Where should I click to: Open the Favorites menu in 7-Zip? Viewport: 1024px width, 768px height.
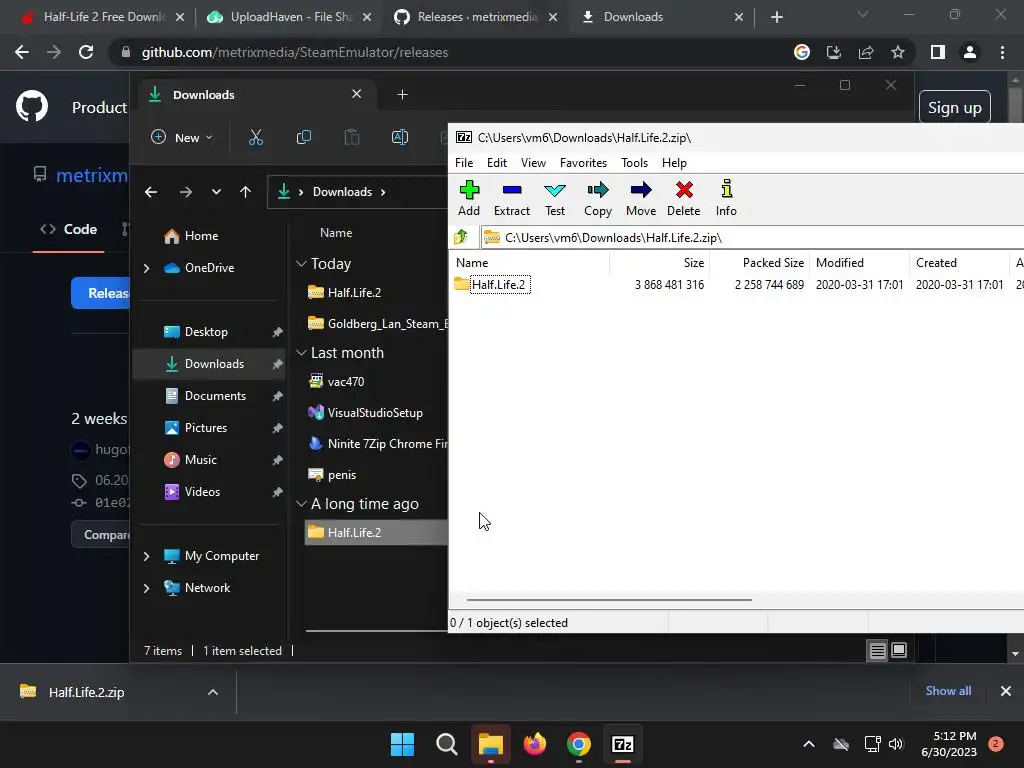[x=583, y=163]
